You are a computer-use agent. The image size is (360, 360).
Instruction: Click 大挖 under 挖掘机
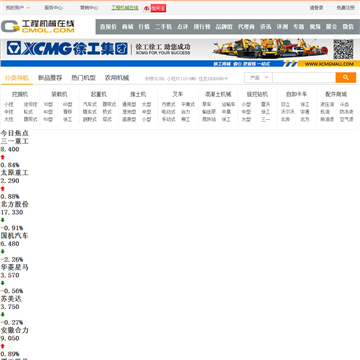point(9,119)
